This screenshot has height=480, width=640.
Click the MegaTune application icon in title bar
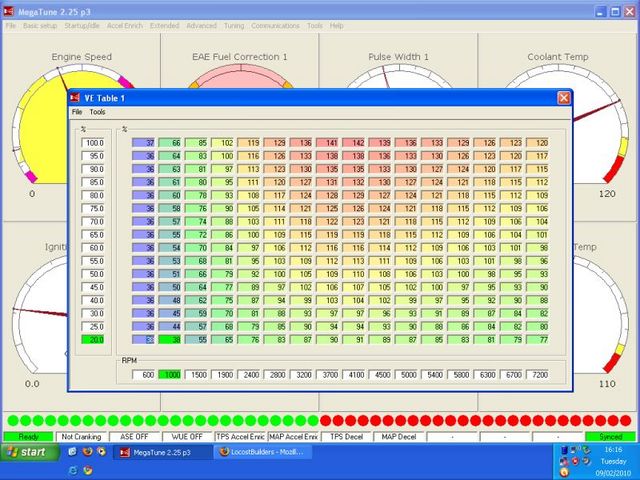click(x=9, y=9)
